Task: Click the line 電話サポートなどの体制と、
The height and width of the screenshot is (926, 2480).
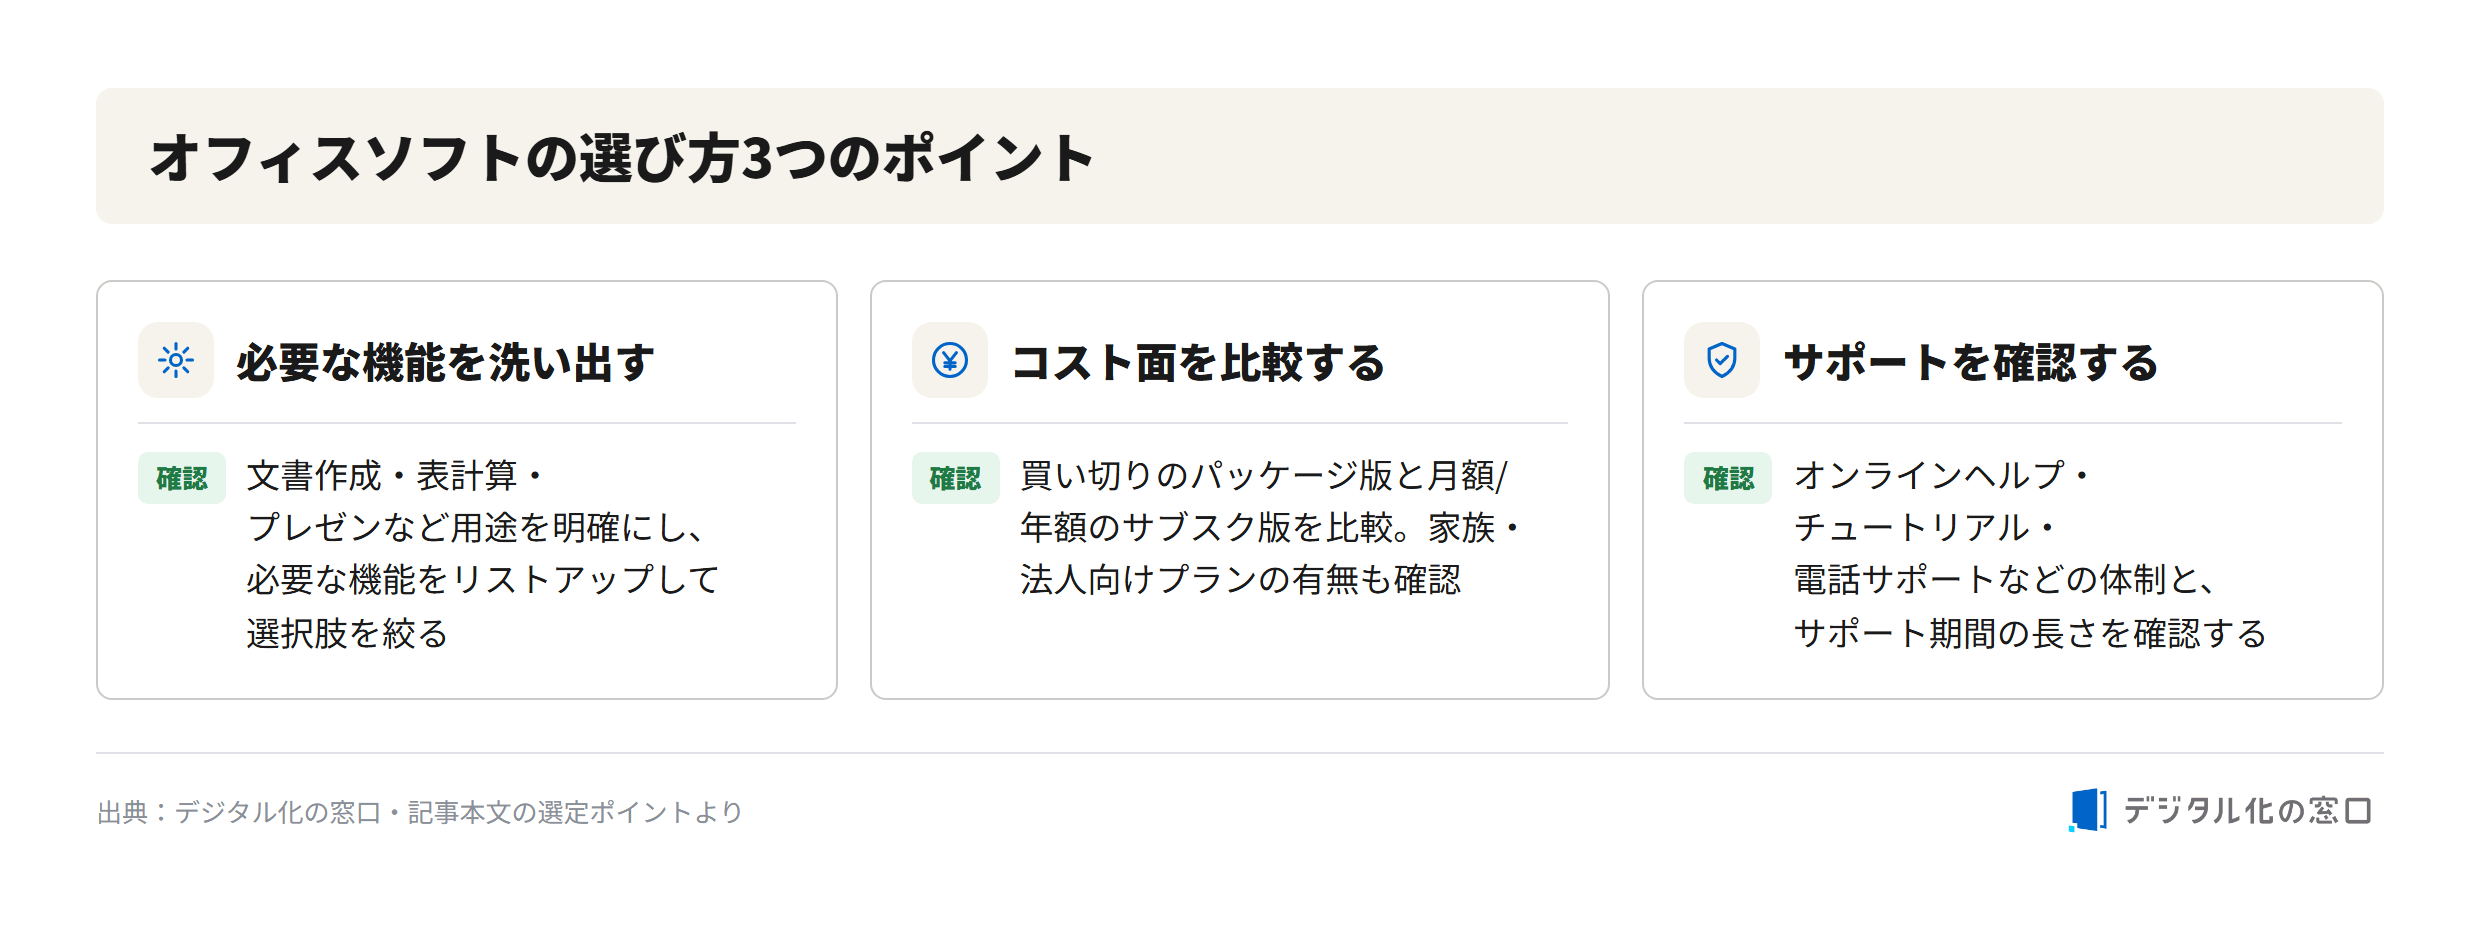Action: coord(2006,580)
